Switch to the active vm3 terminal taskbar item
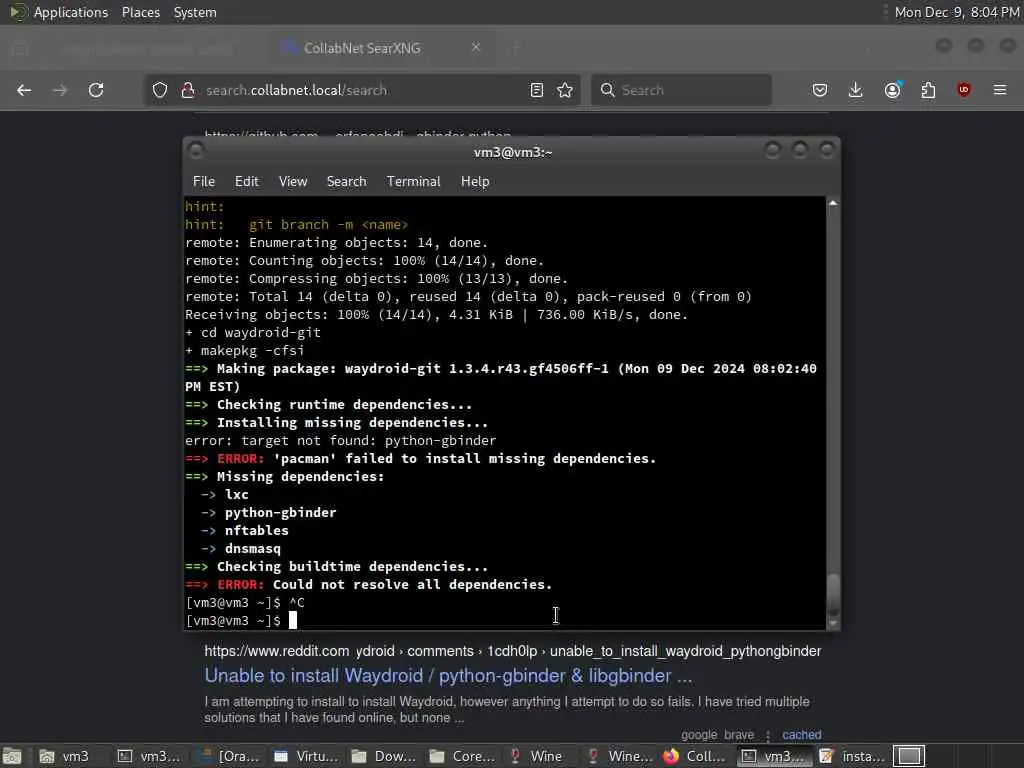This screenshot has height=768, width=1024. click(x=775, y=756)
